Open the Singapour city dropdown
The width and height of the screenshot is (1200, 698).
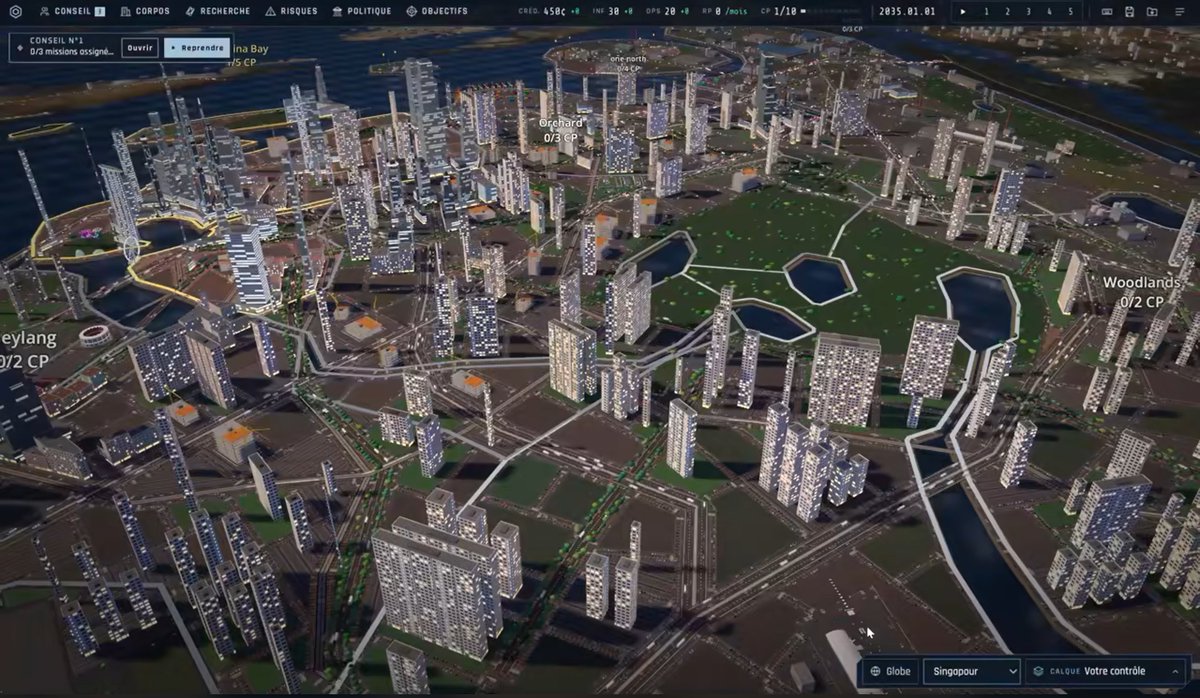pyautogui.click(x=971, y=671)
